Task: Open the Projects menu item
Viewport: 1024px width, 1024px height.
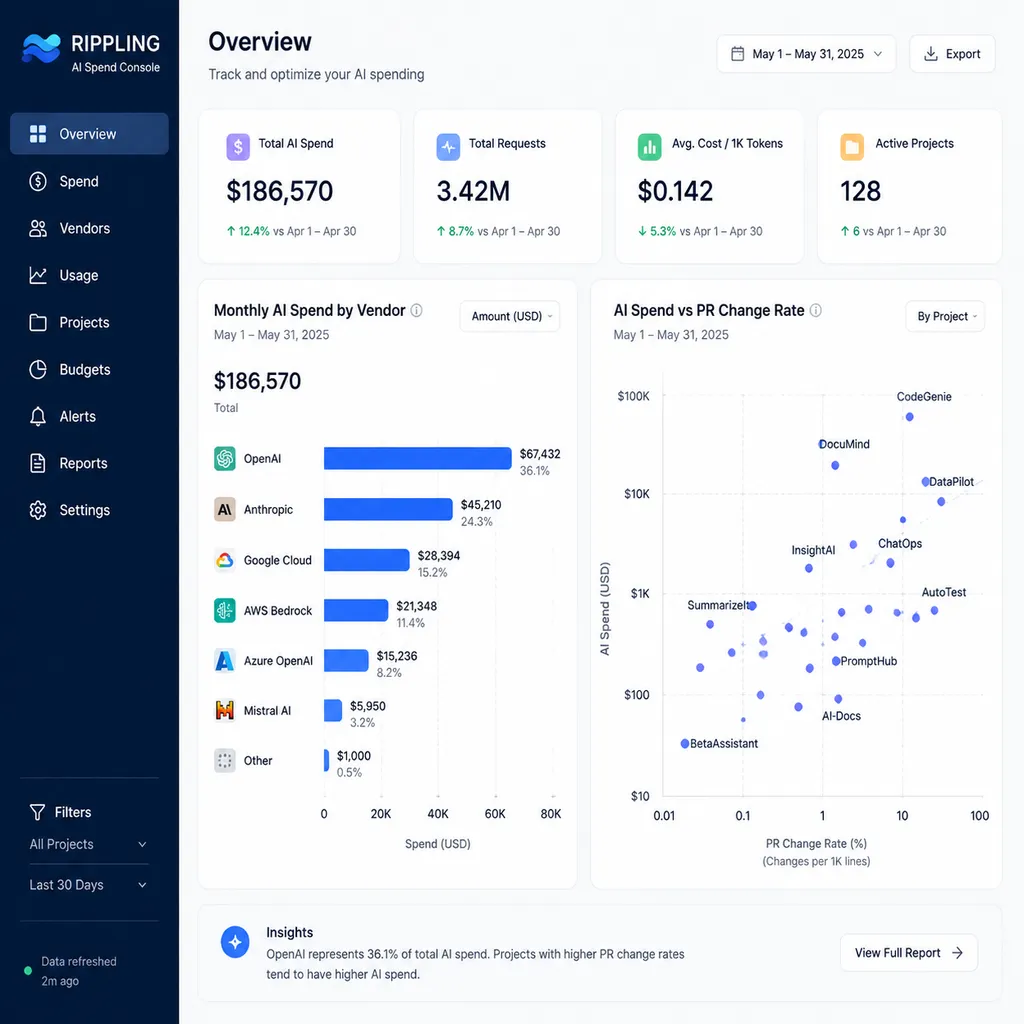Action: (89, 322)
